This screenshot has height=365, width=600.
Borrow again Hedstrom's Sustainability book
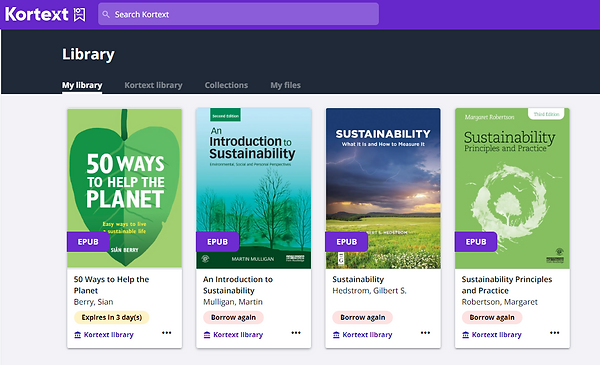tap(363, 318)
